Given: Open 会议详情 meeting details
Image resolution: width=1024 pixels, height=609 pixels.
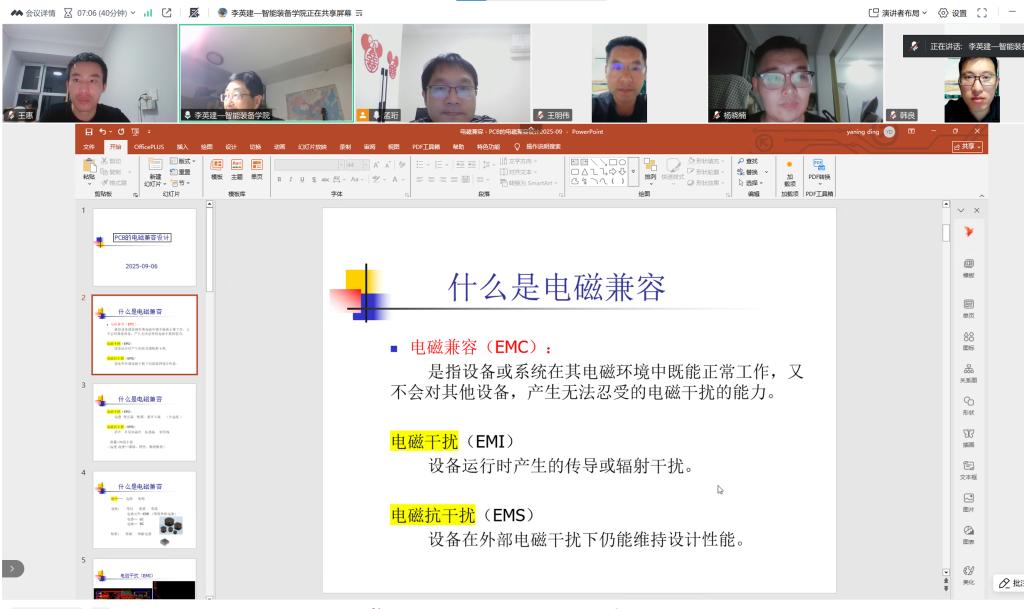Looking at the screenshot, I should tap(24, 12).
